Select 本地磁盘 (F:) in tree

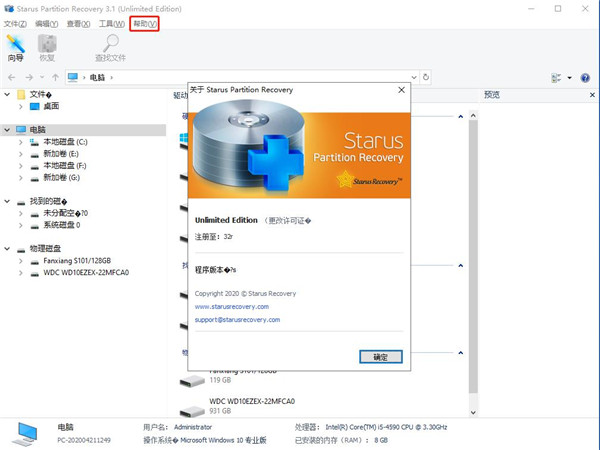[x=65, y=166]
